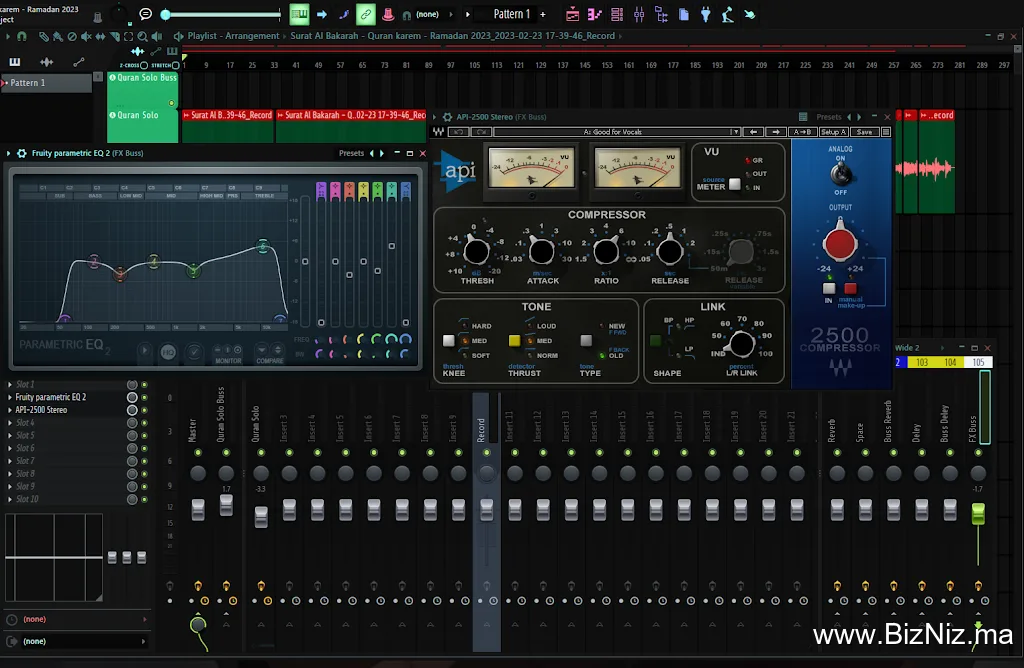Screen dimensions: 1024x668
Task: Select the Draw pencil tool in the playlist toolbar
Action: [x=44, y=37]
